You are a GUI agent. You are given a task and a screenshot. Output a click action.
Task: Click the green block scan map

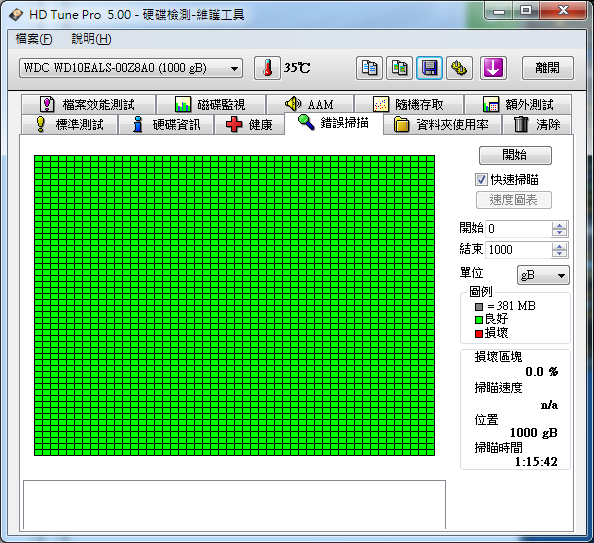234,305
